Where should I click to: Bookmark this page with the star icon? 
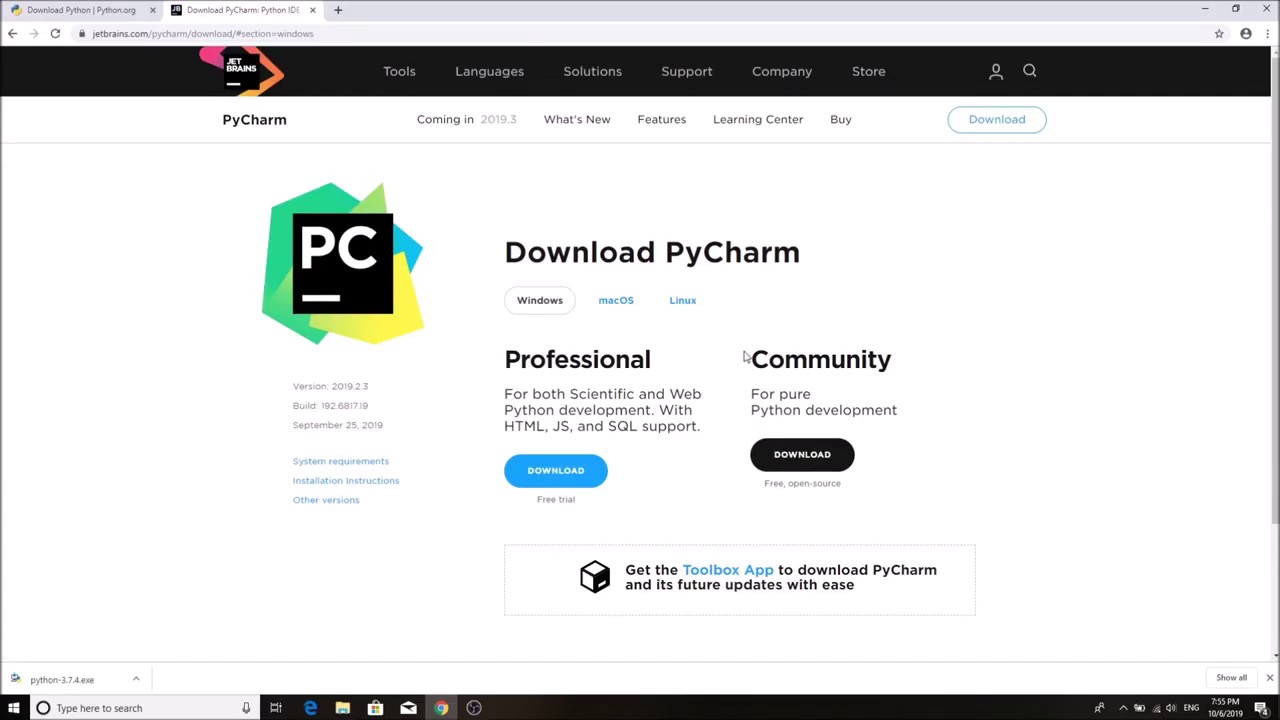click(1219, 34)
